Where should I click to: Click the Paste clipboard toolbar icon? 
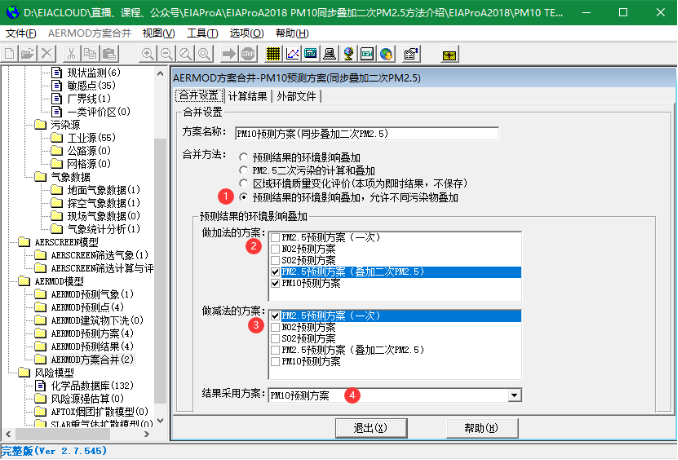coord(109,54)
